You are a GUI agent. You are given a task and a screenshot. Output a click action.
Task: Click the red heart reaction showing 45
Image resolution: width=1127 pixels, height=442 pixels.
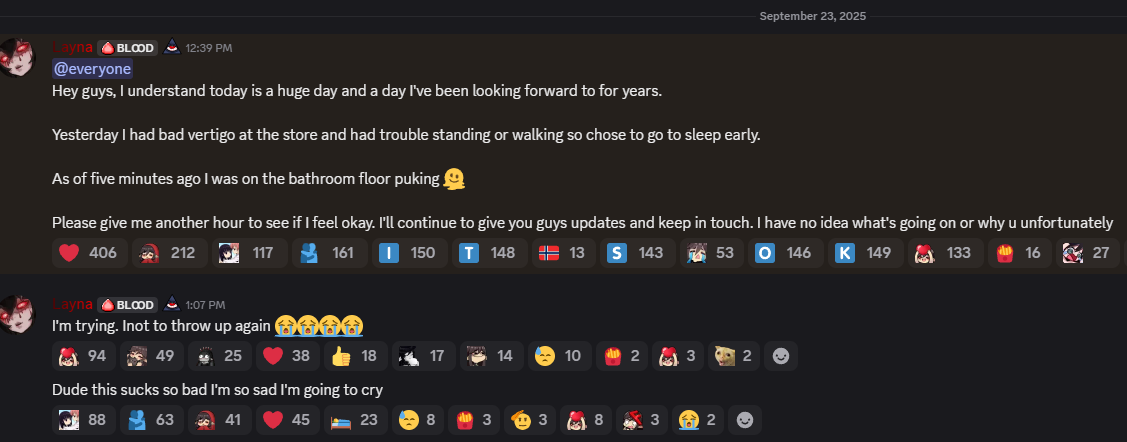coord(288,420)
